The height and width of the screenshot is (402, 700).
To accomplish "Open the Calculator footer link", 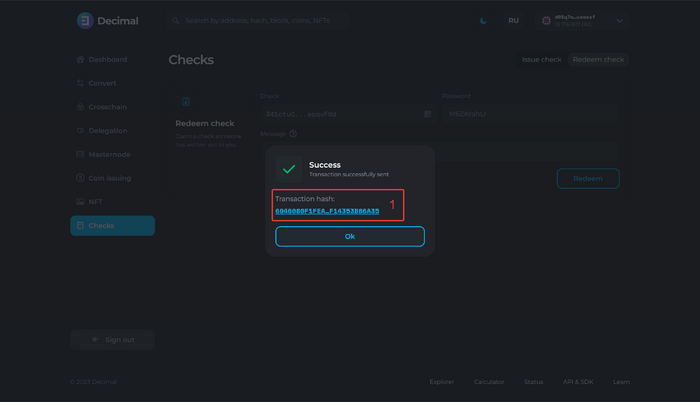I will [x=489, y=382].
